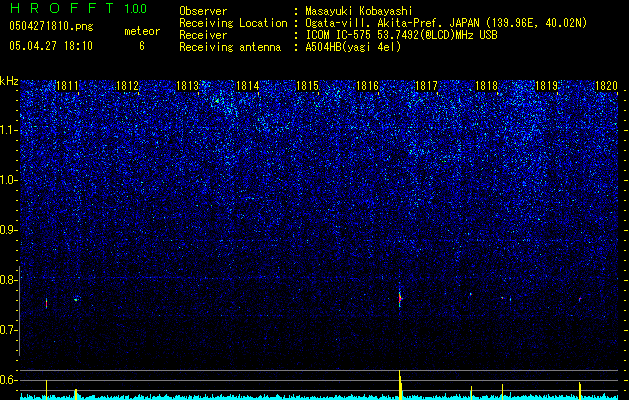Click the date stamp 05.04.27 18:10

51,46
